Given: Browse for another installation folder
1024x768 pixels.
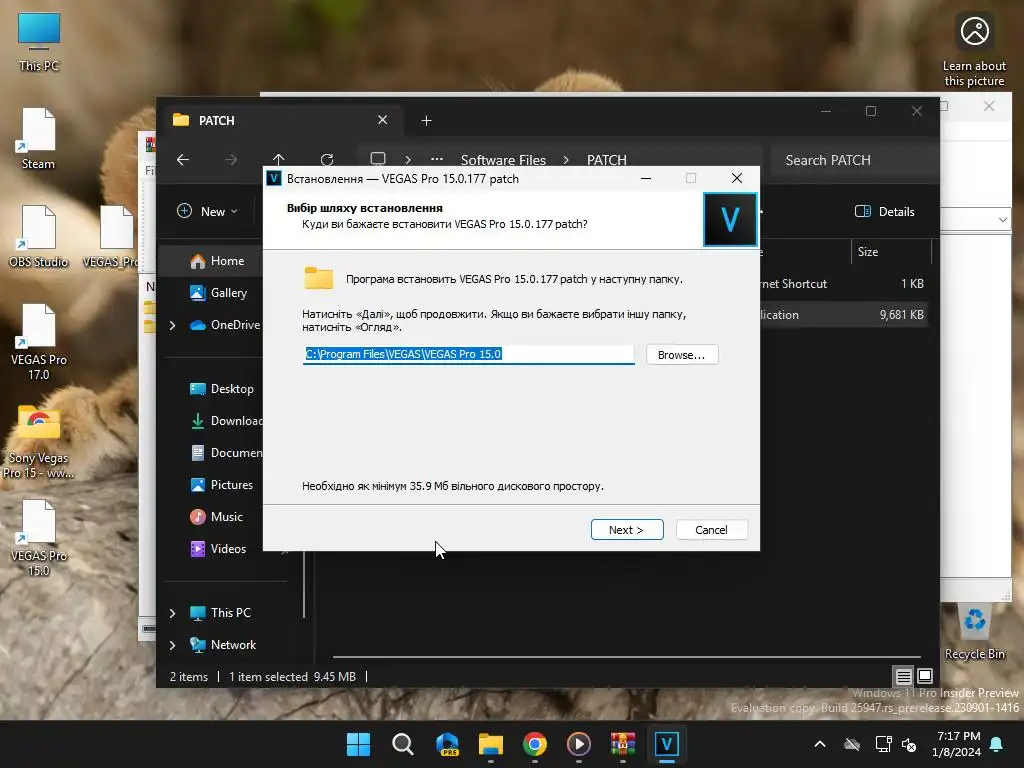Looking at the screenshot, I should 682,355.
